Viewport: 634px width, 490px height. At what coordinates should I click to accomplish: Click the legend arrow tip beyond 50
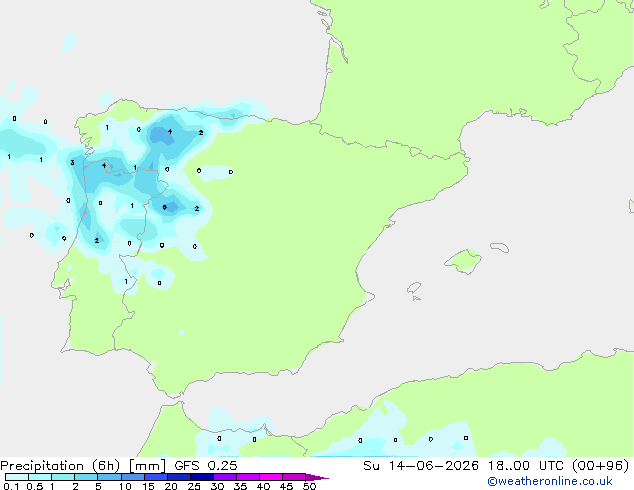click(317, 477)
